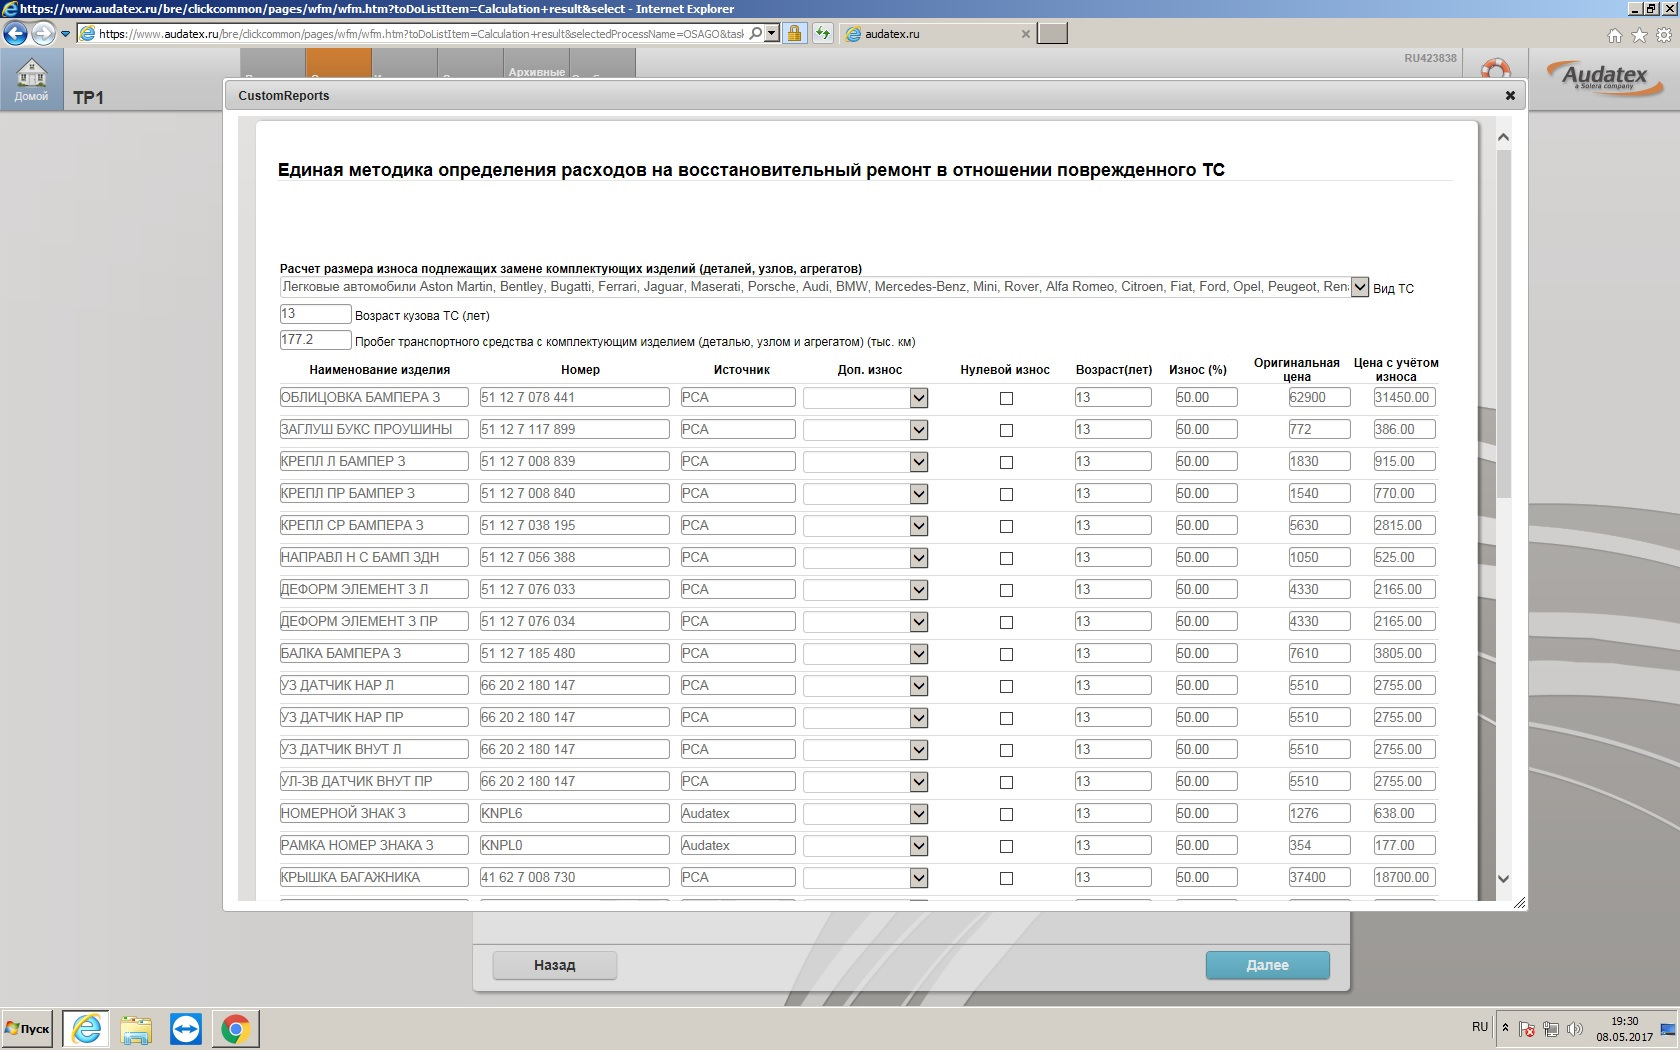Check Нулевой износ for ЗАГЛУШ БУКС ПРОУШИНЫ
The image size is (1680, 1050).
(x=1007, y=430)
